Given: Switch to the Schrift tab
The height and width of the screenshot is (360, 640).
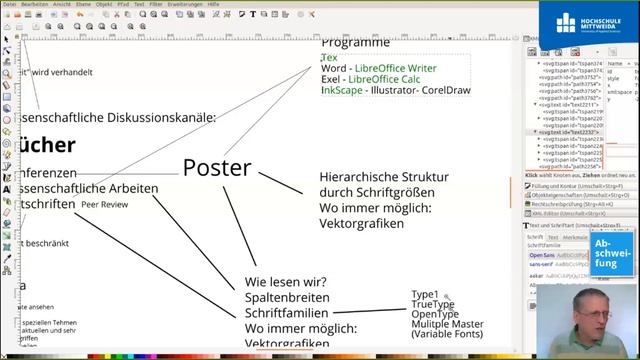Looking at the screenshot, I should point(535,237).
